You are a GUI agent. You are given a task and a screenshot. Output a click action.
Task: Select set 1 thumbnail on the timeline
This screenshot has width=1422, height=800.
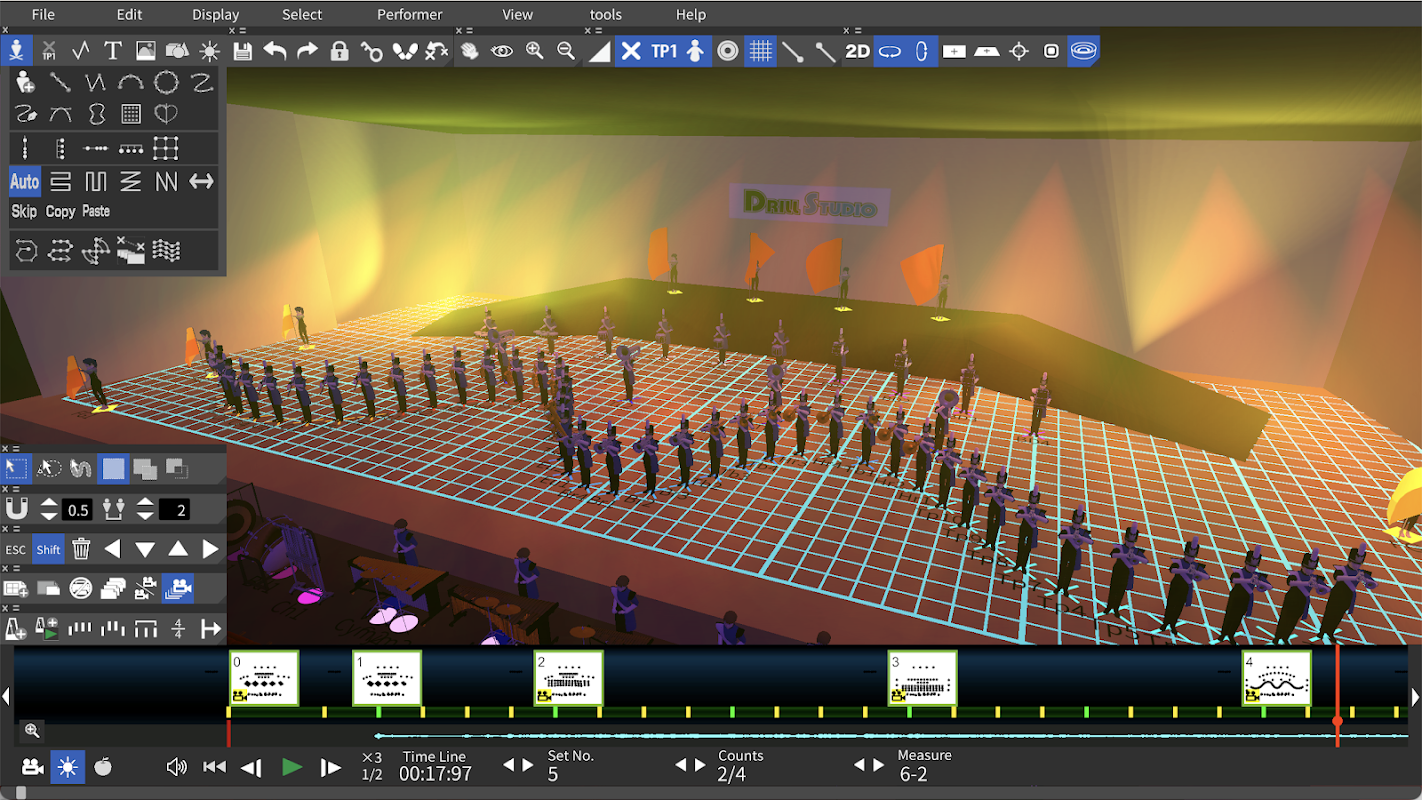point(387,678)
